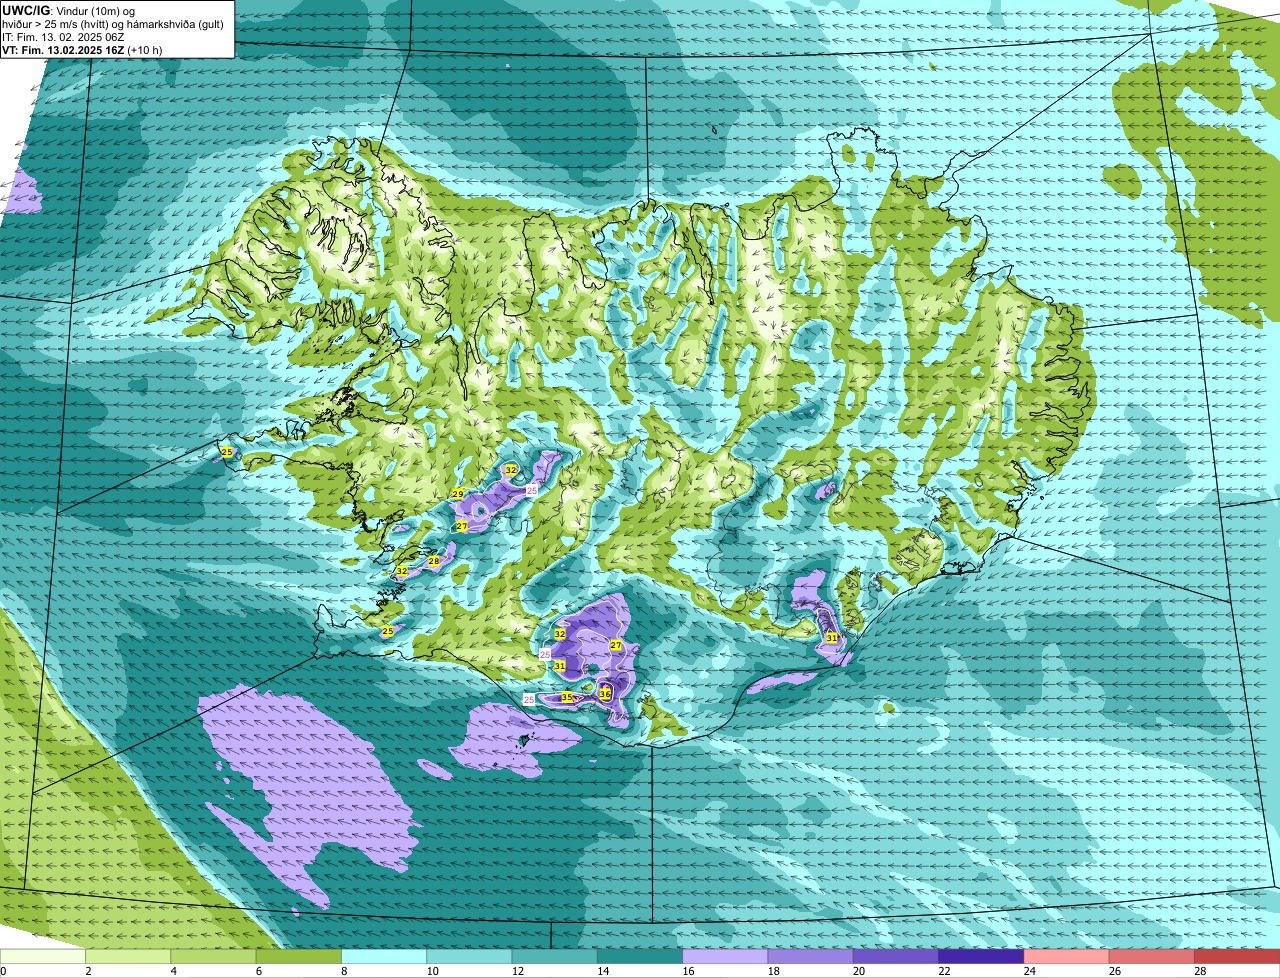Pick the medium teal 12–14 legend swatch
This screenshot has height=978, width=1280.
pyautogui.click(x=554, y=956)
